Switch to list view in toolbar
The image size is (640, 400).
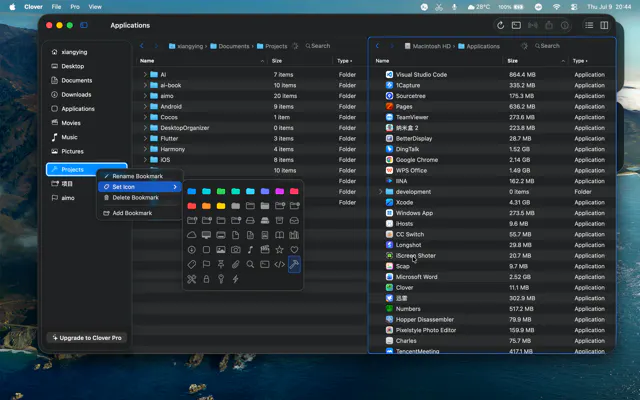point(589,25)
